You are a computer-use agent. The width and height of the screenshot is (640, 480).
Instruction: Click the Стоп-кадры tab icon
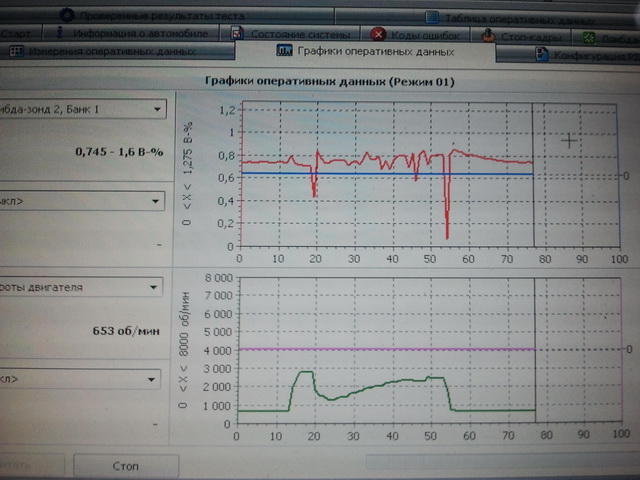pyautogui.click(x=488, y=36)
